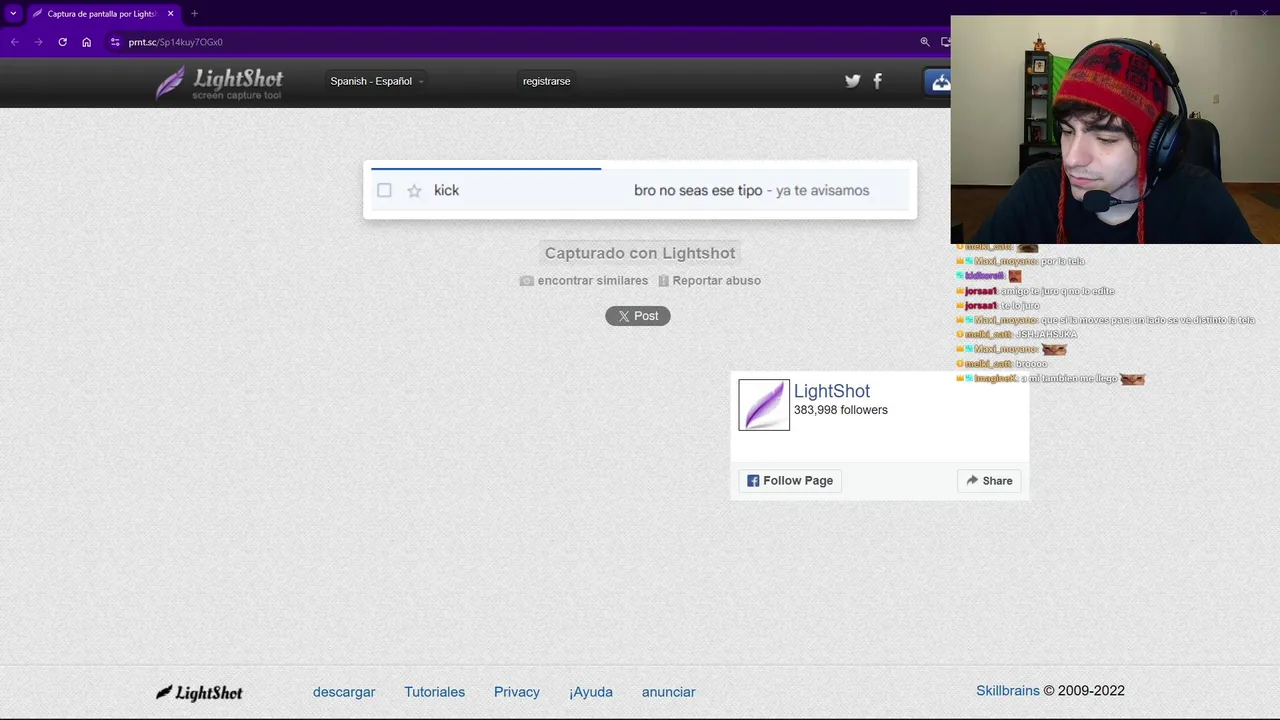Visit LightShot Facebook page icon
The image size is (1280, 720).
[877, 81]
